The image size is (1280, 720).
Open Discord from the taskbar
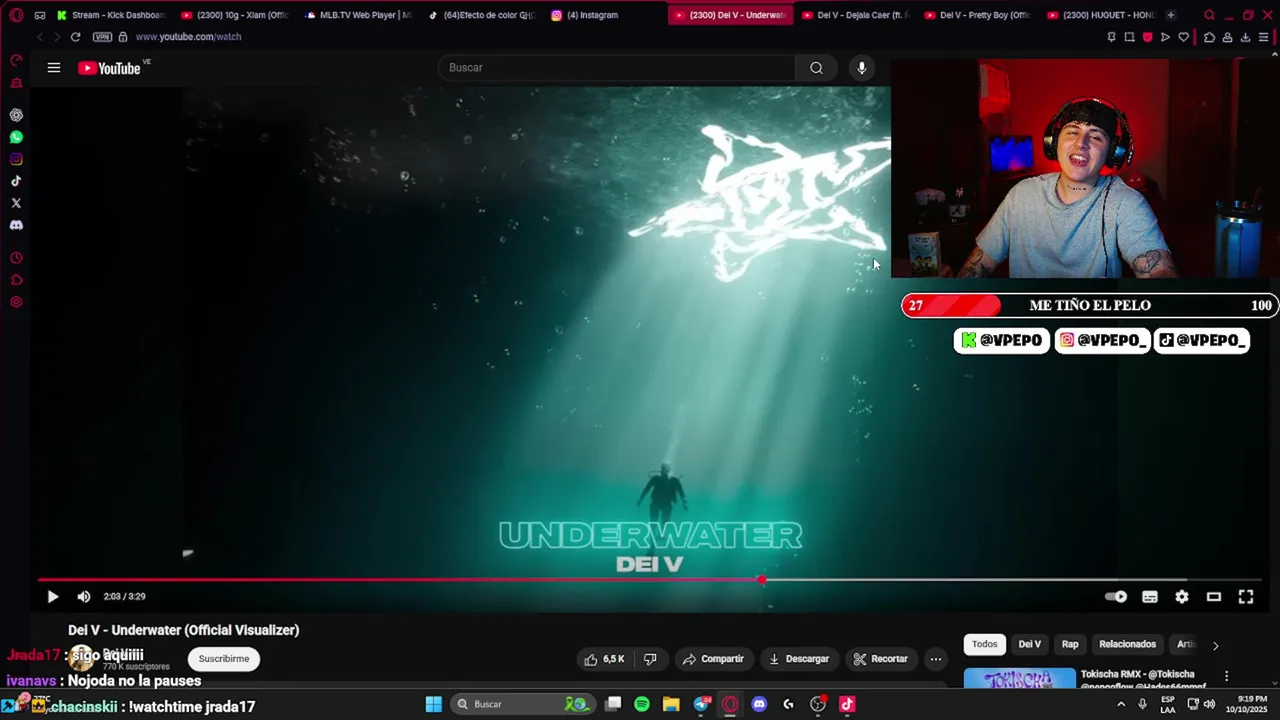pyautogui.click(x=759, y=704)
